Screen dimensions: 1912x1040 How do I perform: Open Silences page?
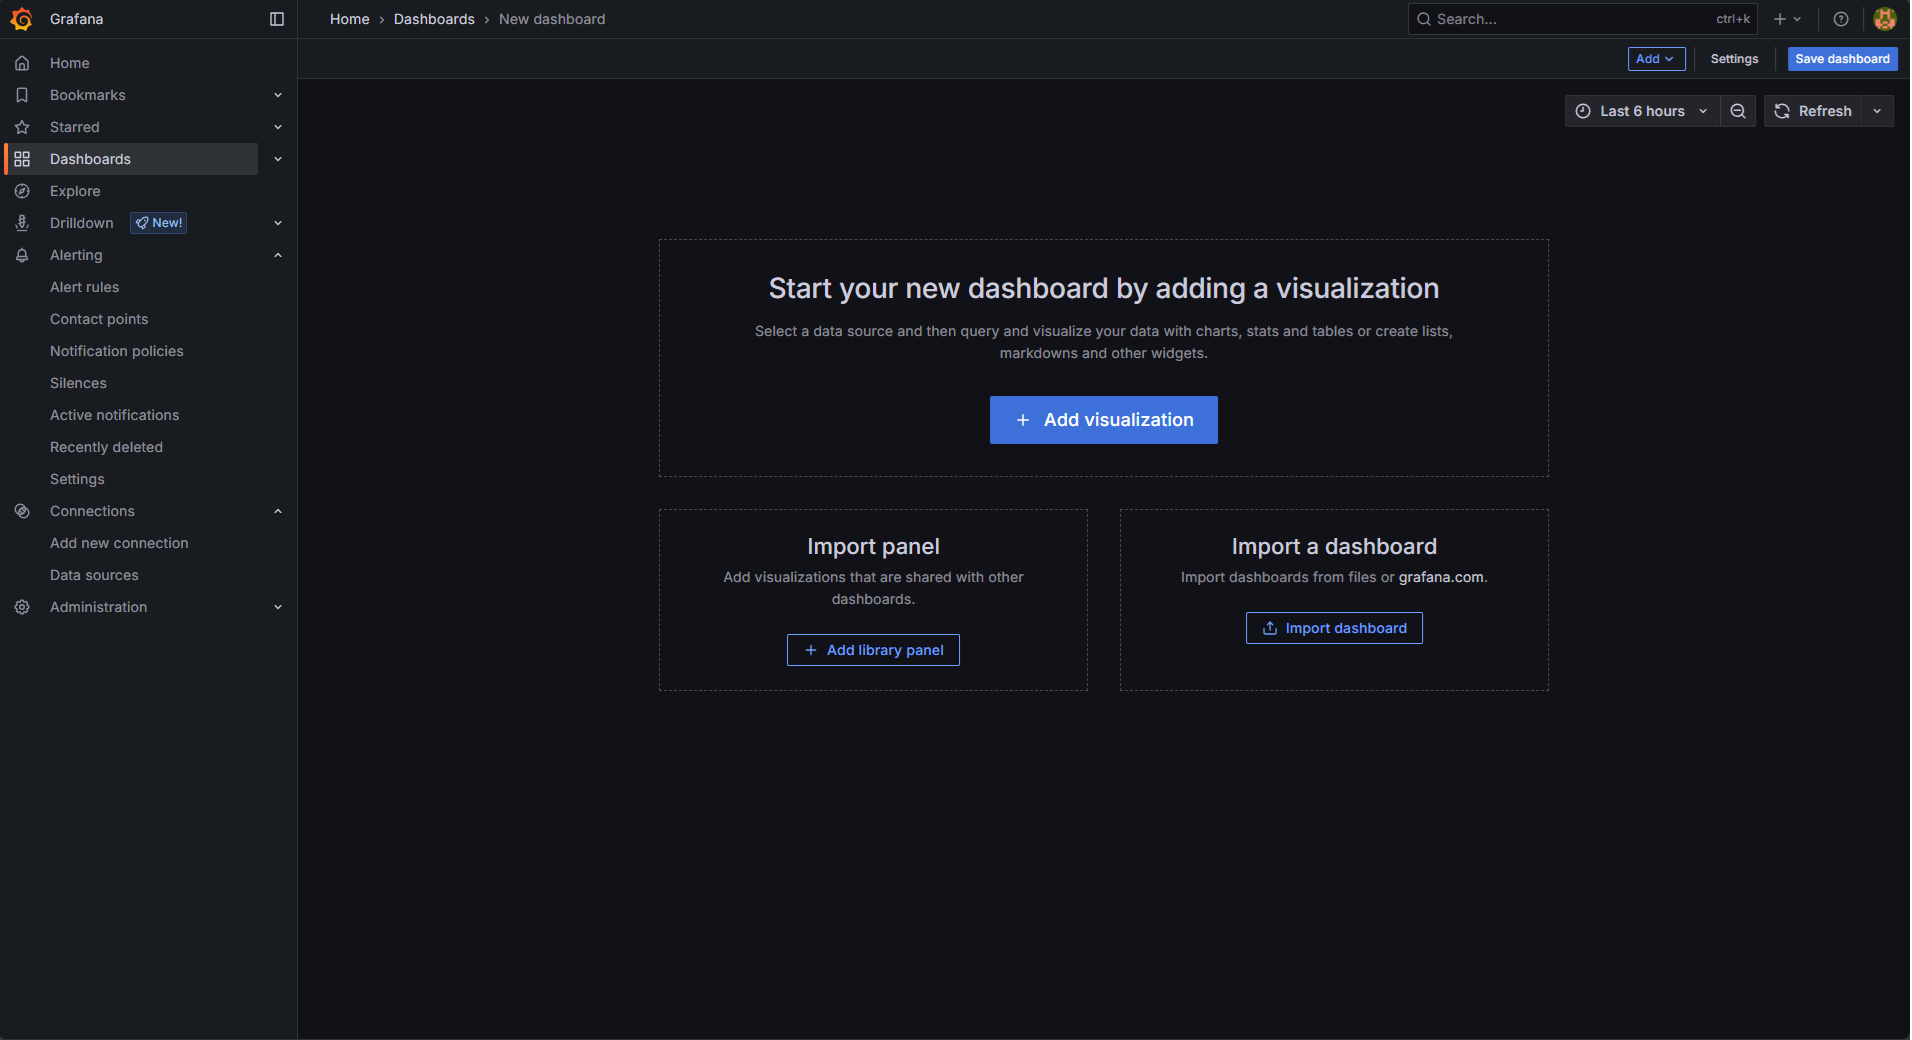[78, 383]
